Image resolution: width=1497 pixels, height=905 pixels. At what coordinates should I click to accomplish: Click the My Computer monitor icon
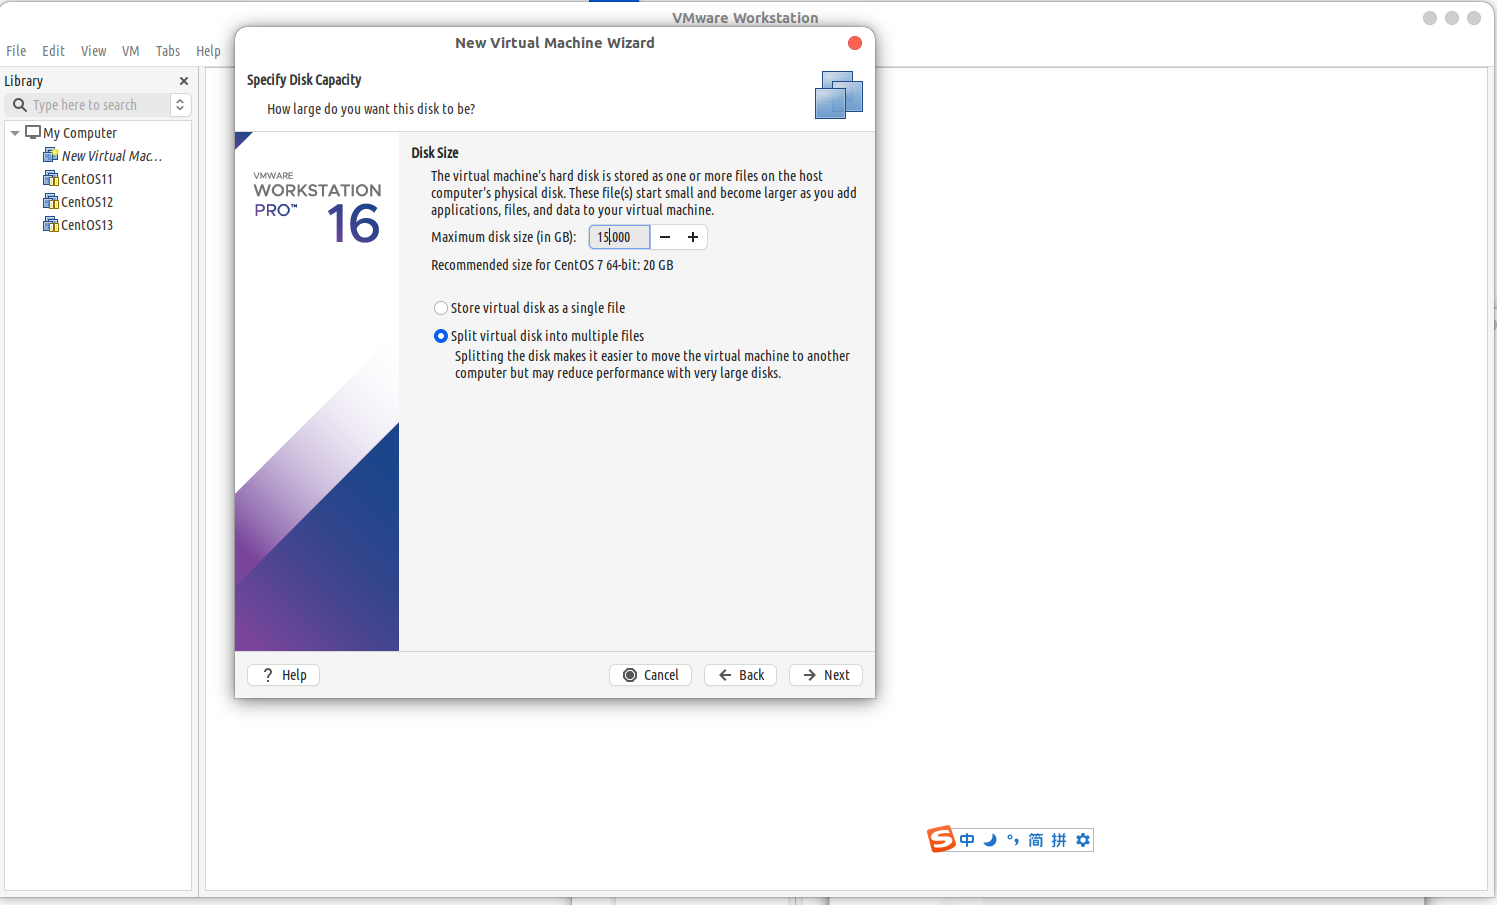coord(33,132)
